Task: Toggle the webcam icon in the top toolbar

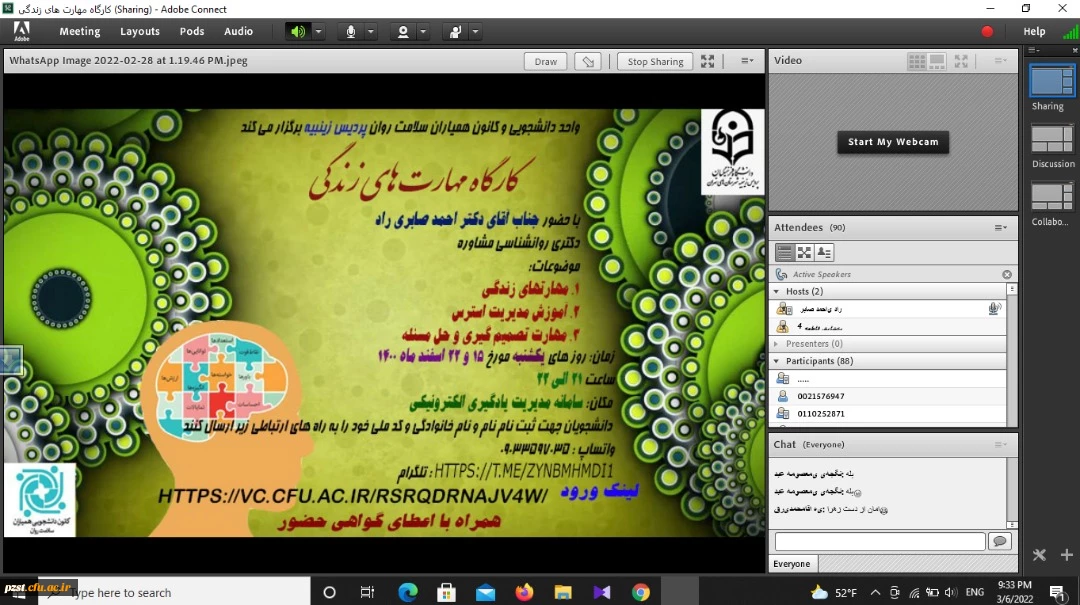Action: point(403,31)
